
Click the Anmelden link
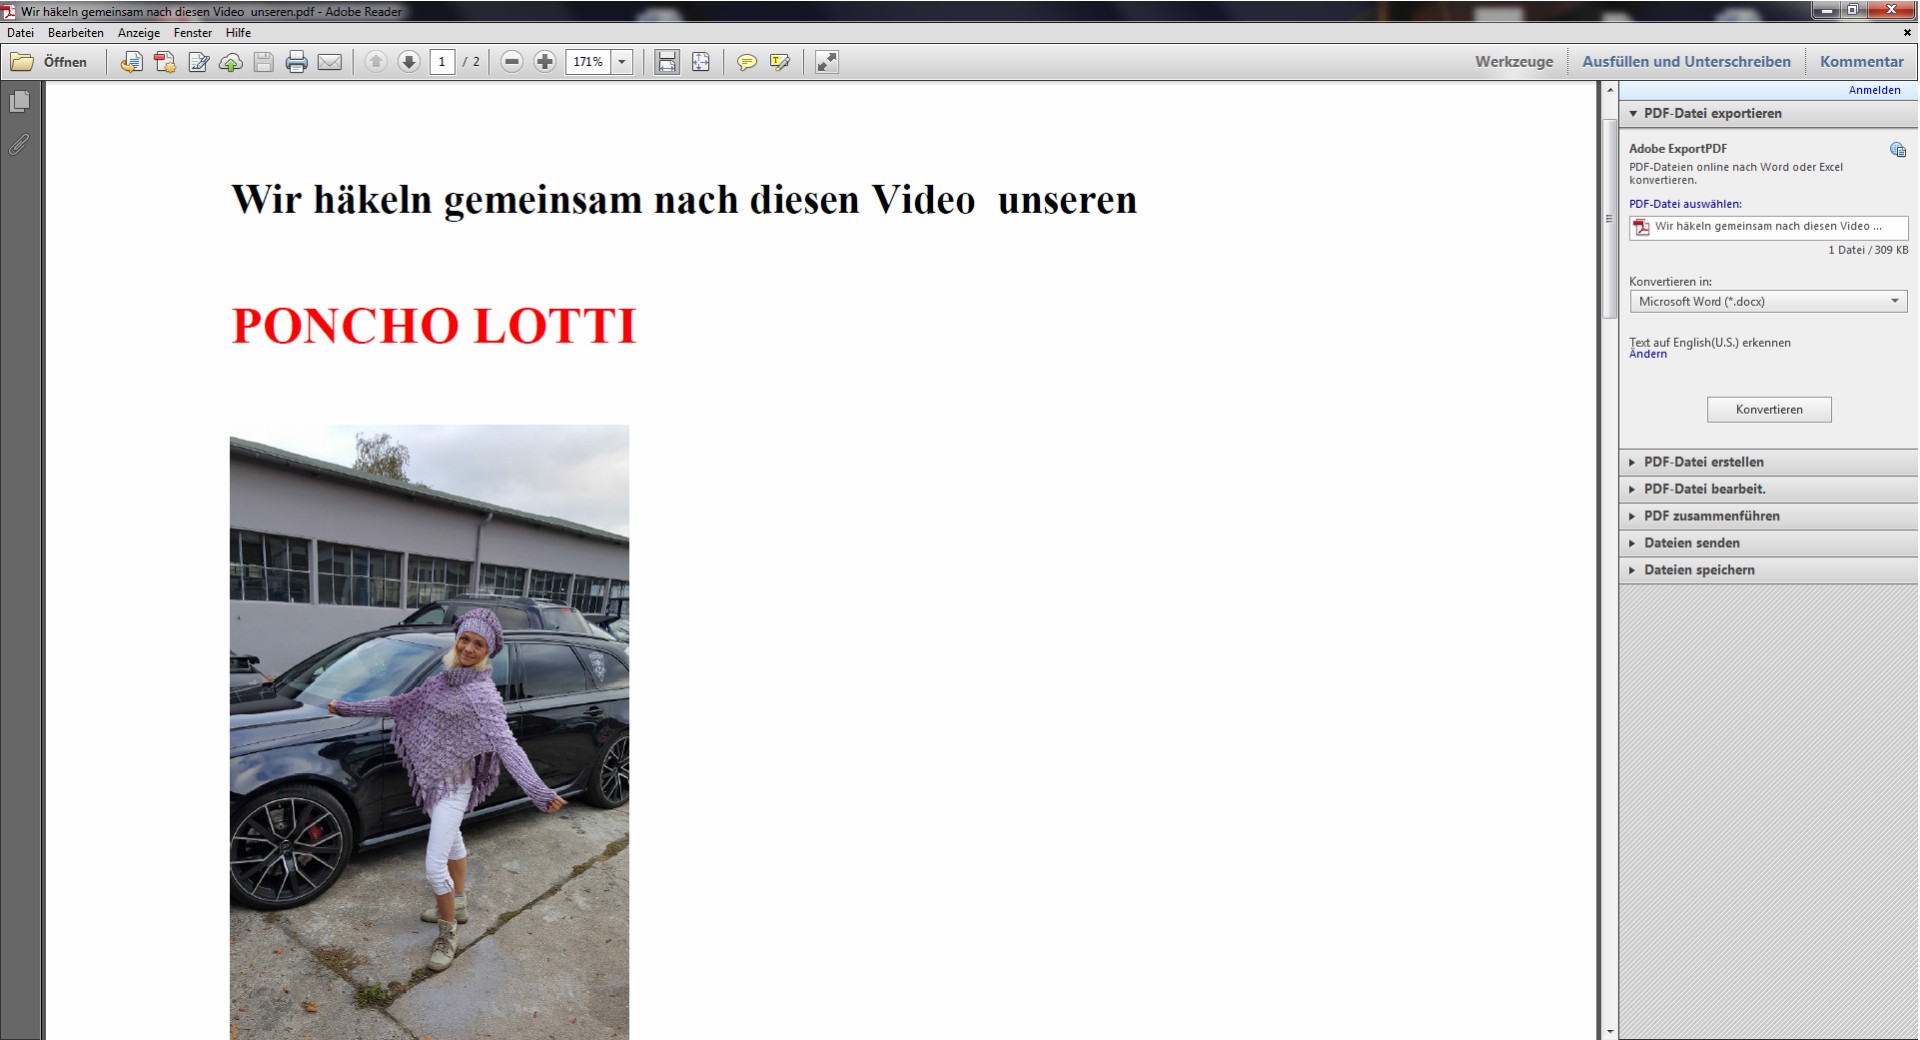(x=1874, y=90)
